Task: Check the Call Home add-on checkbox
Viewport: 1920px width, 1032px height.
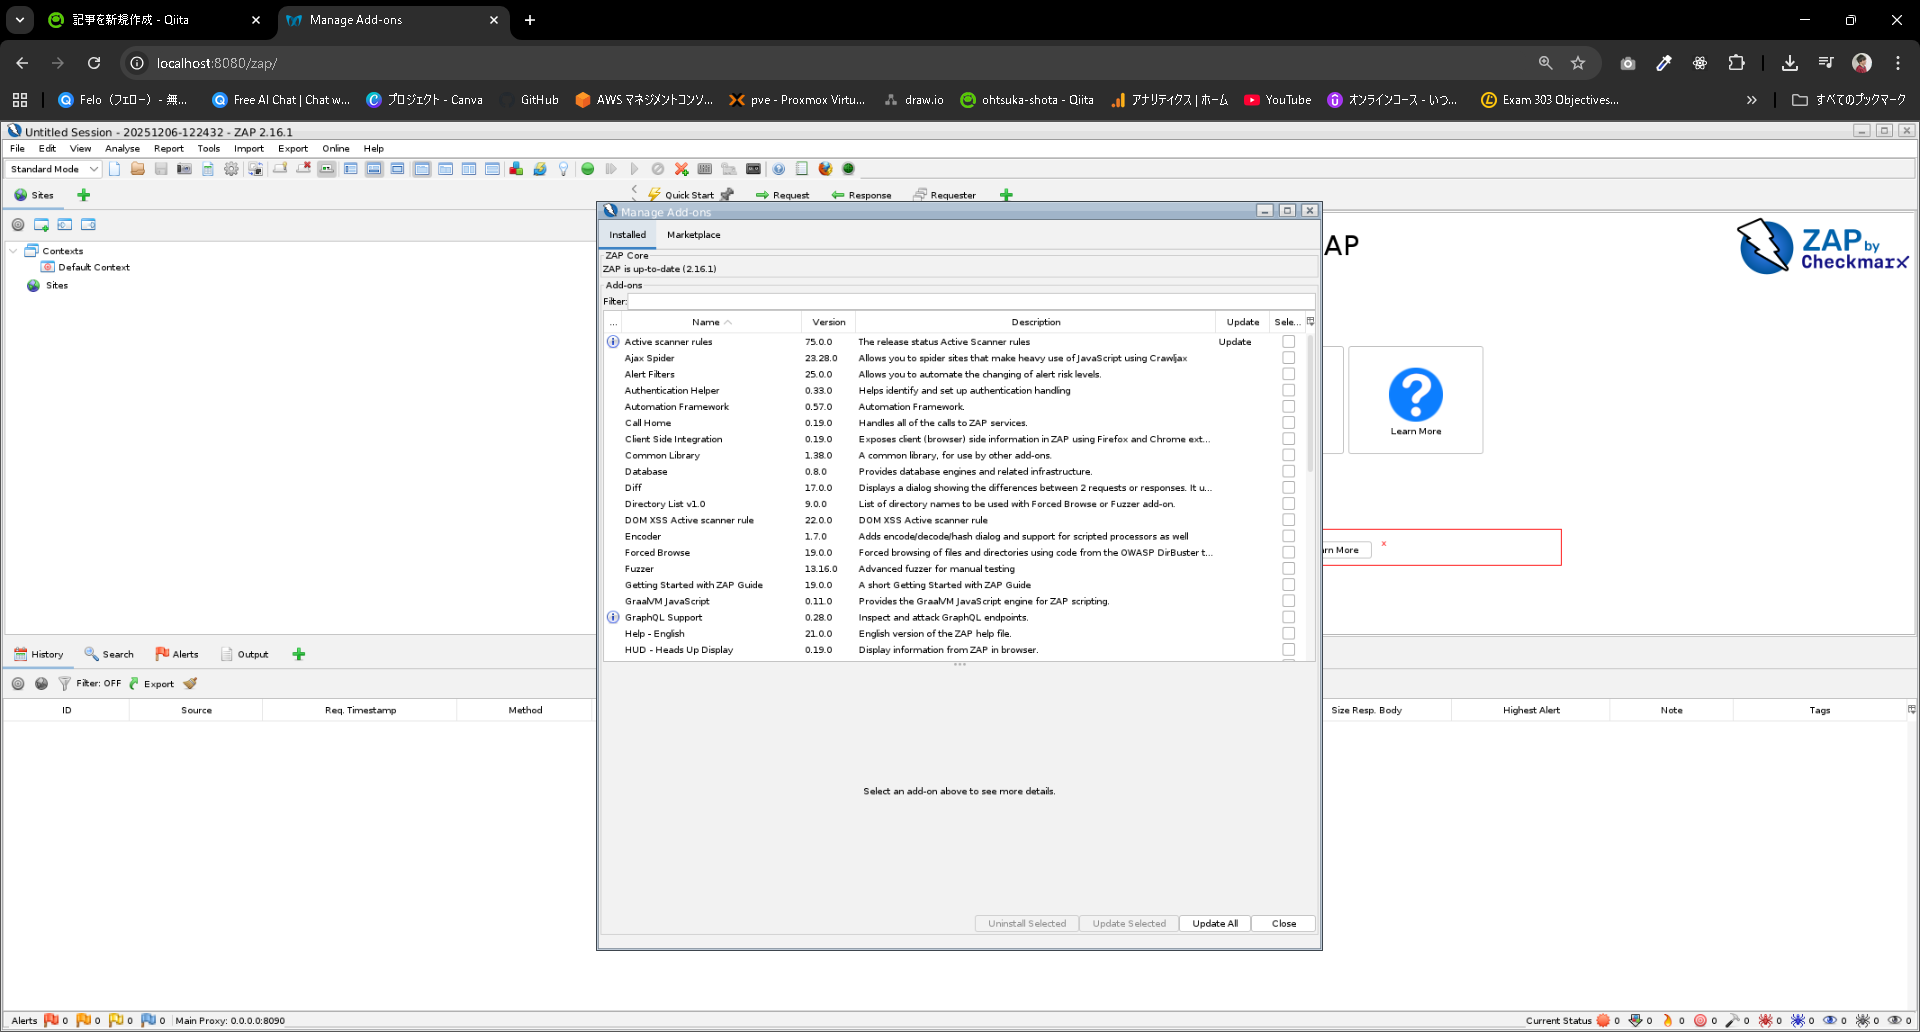Action: (x=1289, y=423)
